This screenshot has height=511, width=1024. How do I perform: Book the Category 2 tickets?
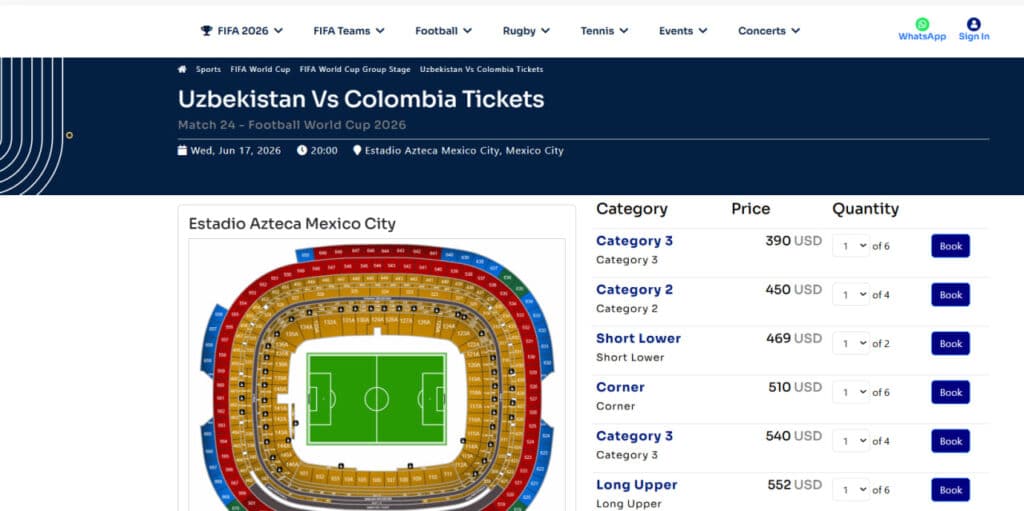(950, 295)
